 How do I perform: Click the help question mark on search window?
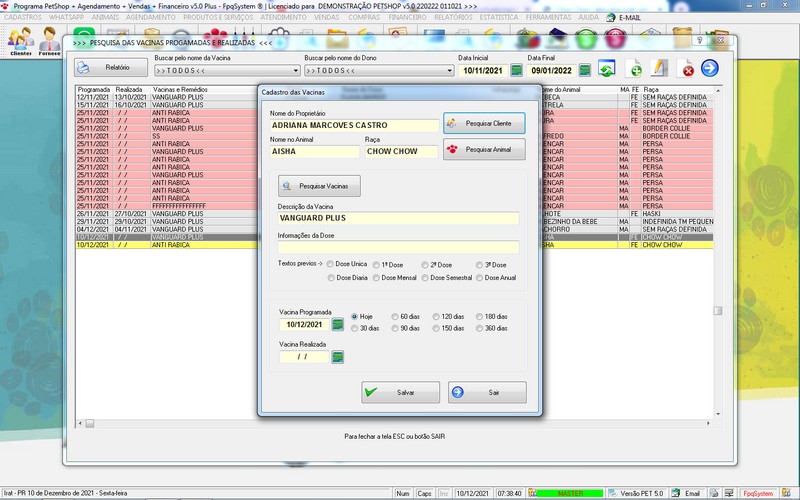click(x=699, y=40)
